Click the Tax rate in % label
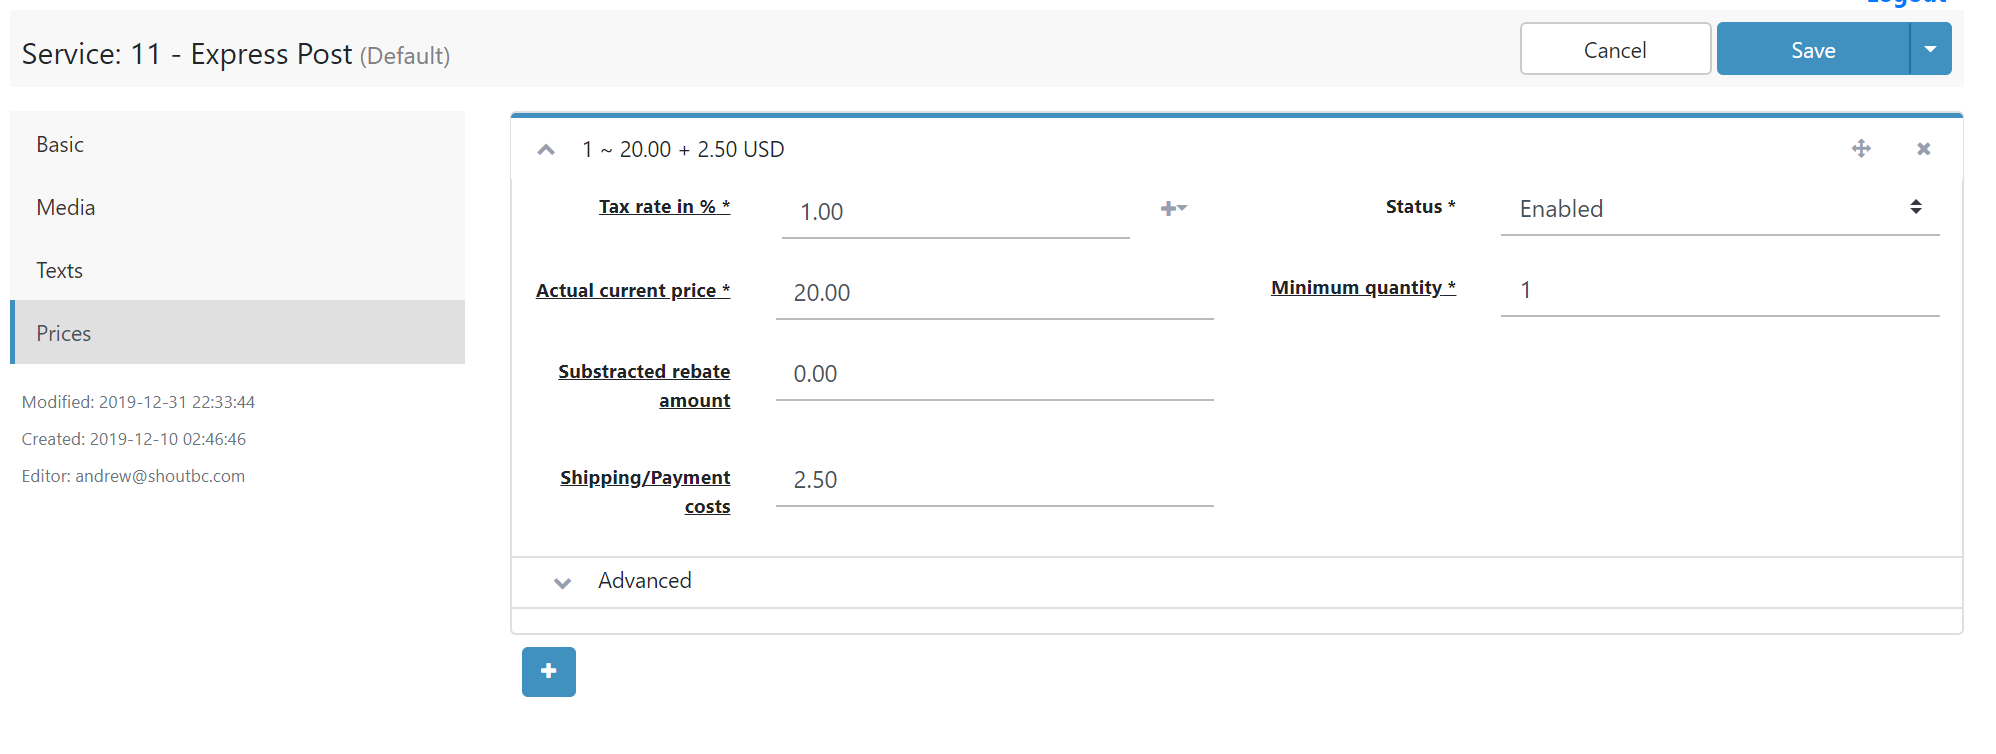The width and height of the screenshot is (1996, 754). [665, 207]
